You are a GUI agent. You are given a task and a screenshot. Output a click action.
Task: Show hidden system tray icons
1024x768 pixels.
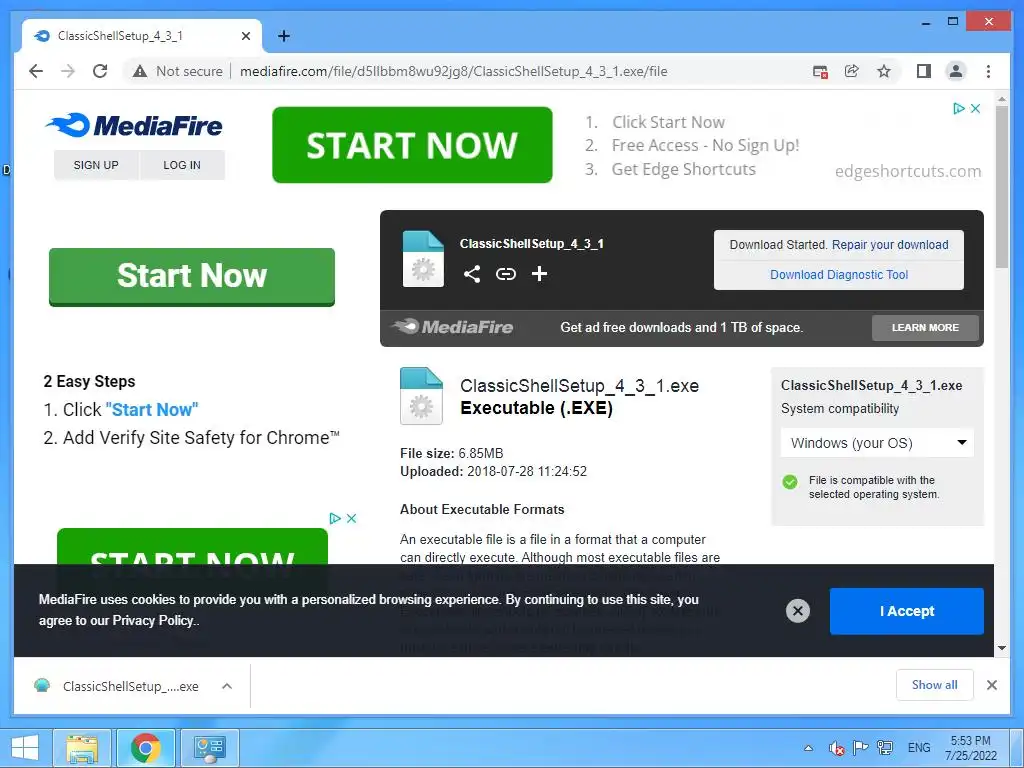808,748
